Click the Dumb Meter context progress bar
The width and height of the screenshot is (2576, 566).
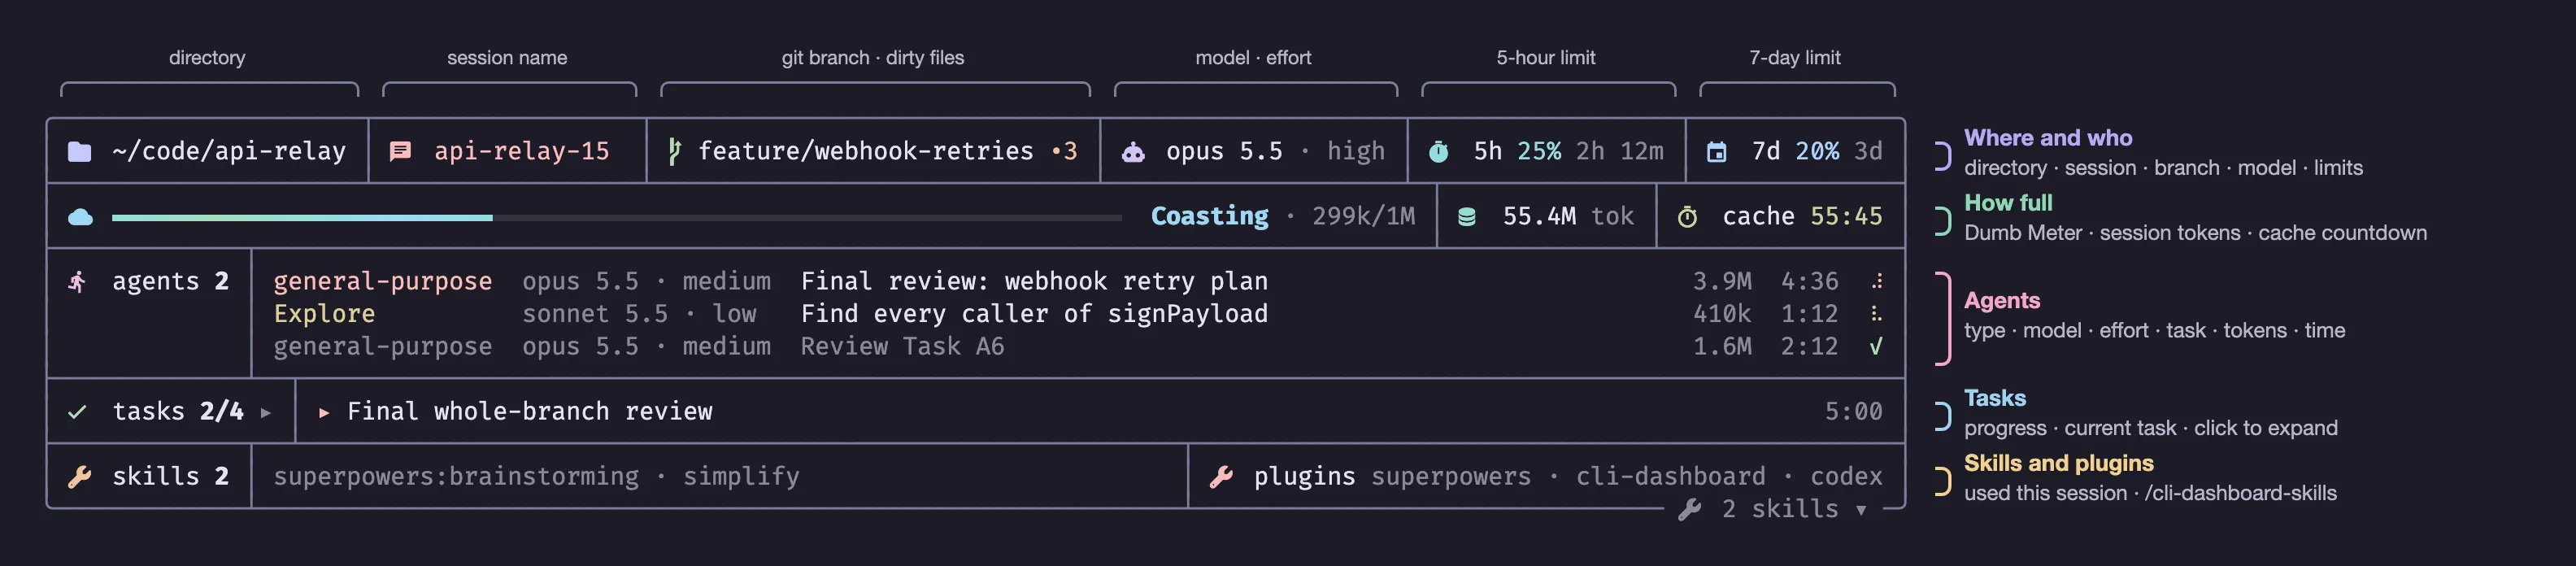(616, 217)
